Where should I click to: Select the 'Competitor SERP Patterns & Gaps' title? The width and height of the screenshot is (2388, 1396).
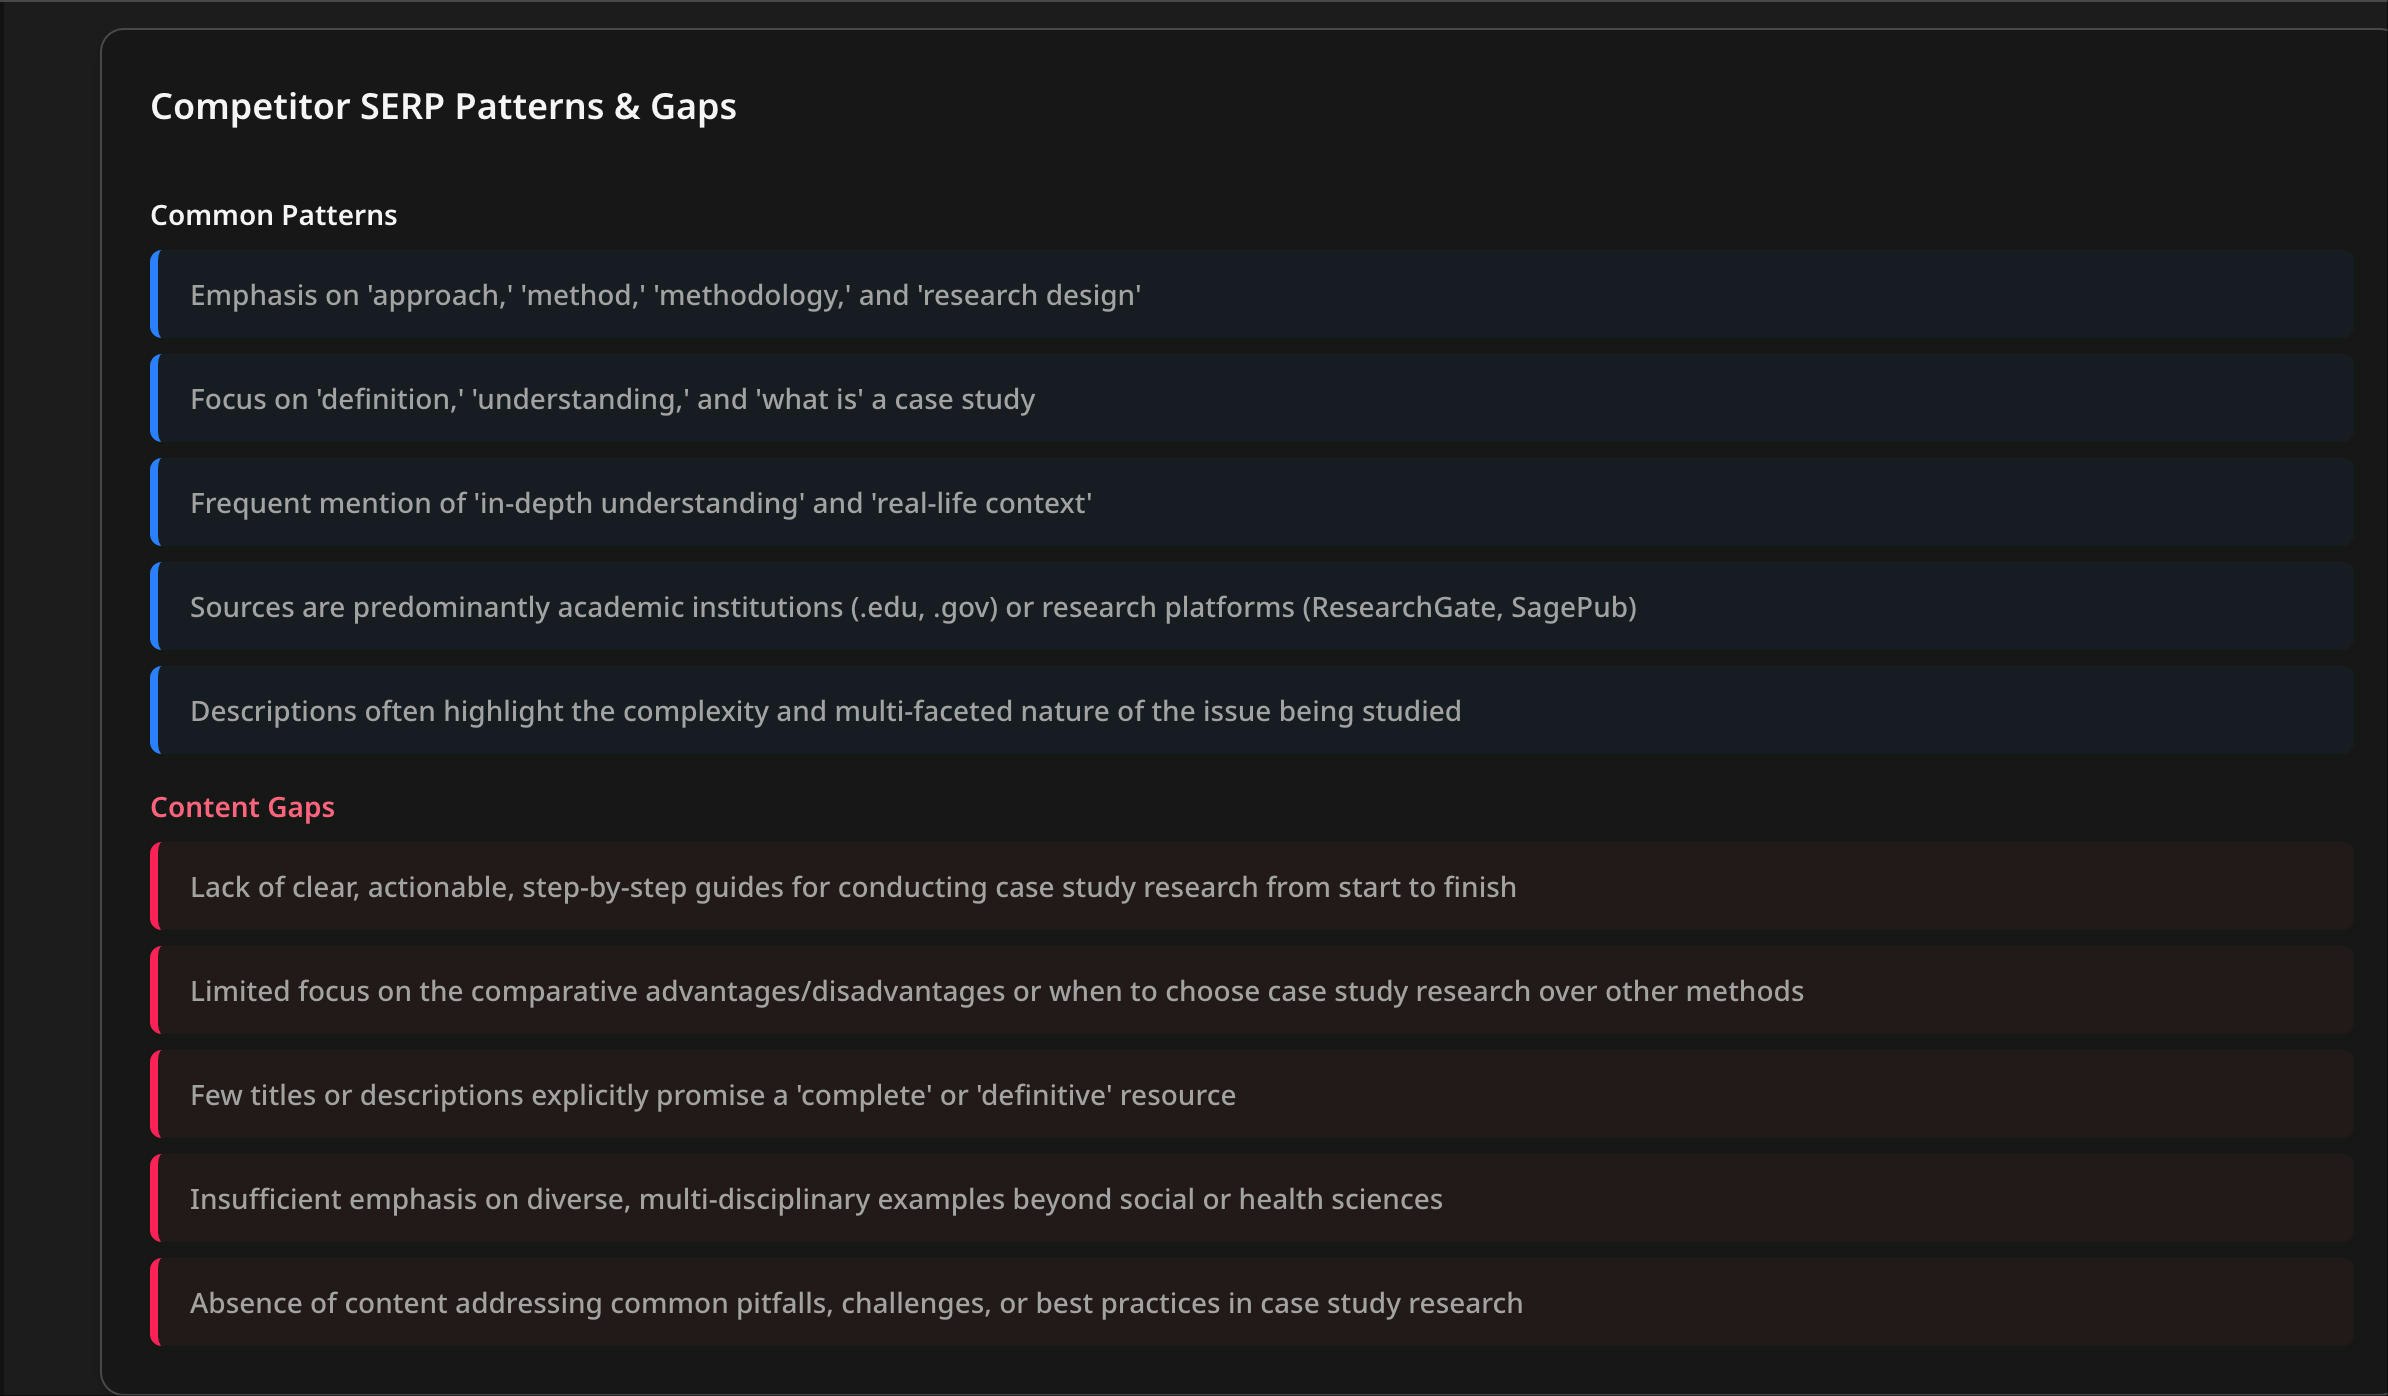(x=444, y=105)
